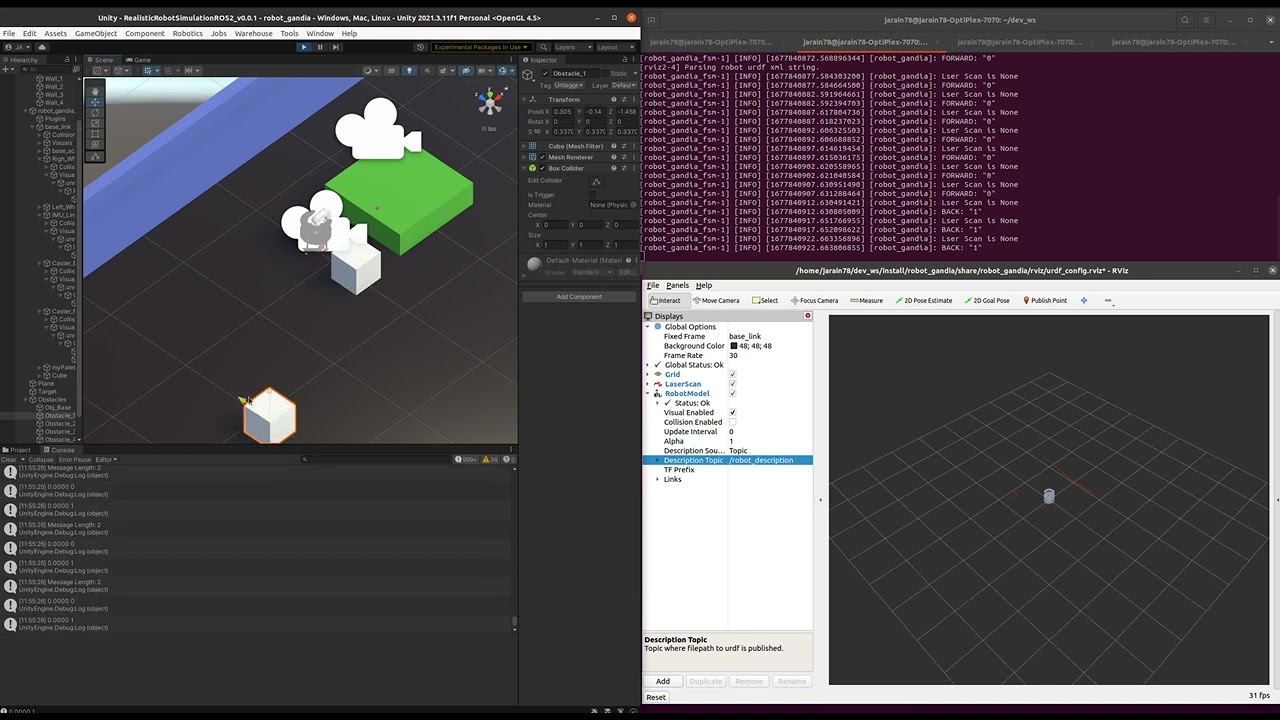Image resolution: width=1280 pixels, height=720 pixels.
Task: Click the Unity Step frame button
Action: 336,47
